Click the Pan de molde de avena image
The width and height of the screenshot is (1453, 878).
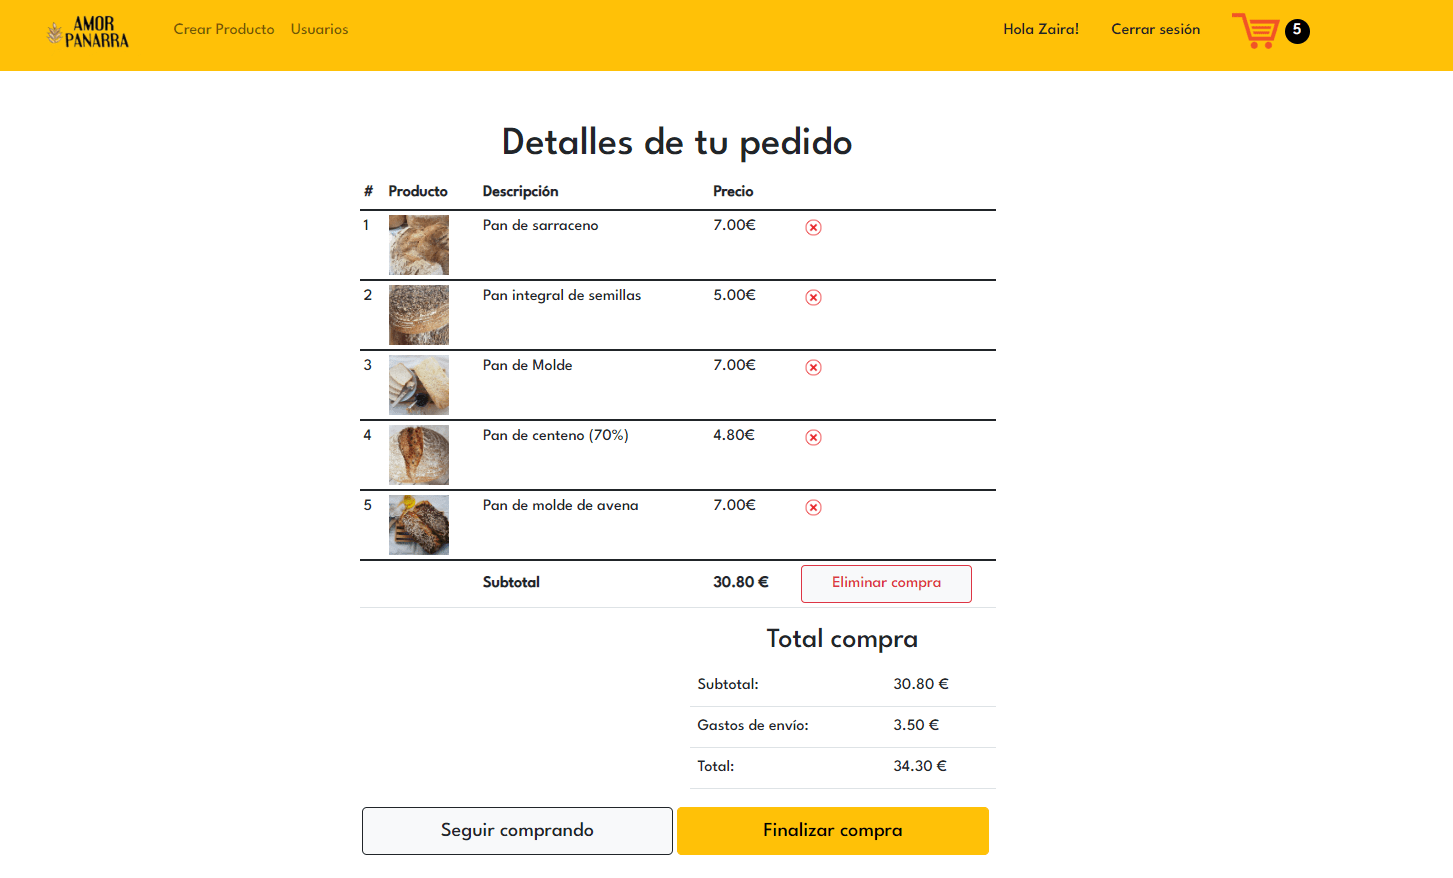[419, 524]
